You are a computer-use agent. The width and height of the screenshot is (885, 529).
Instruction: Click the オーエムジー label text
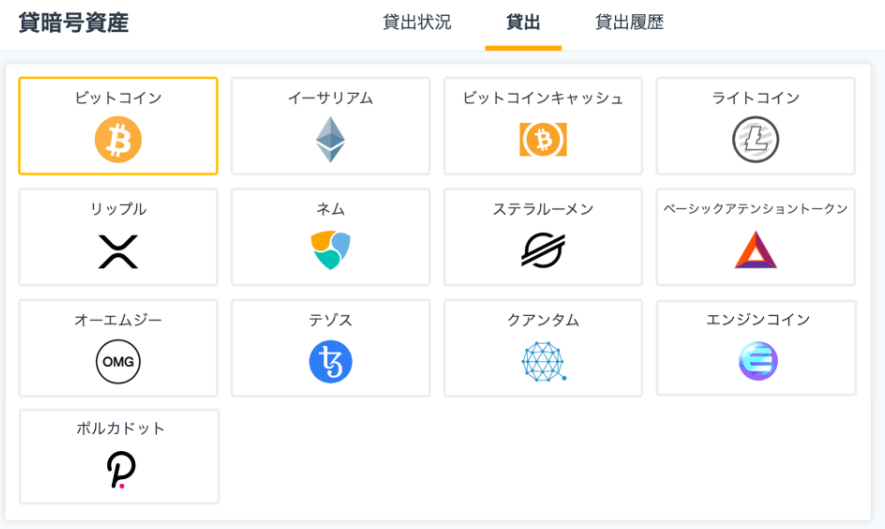click(118, 320)
